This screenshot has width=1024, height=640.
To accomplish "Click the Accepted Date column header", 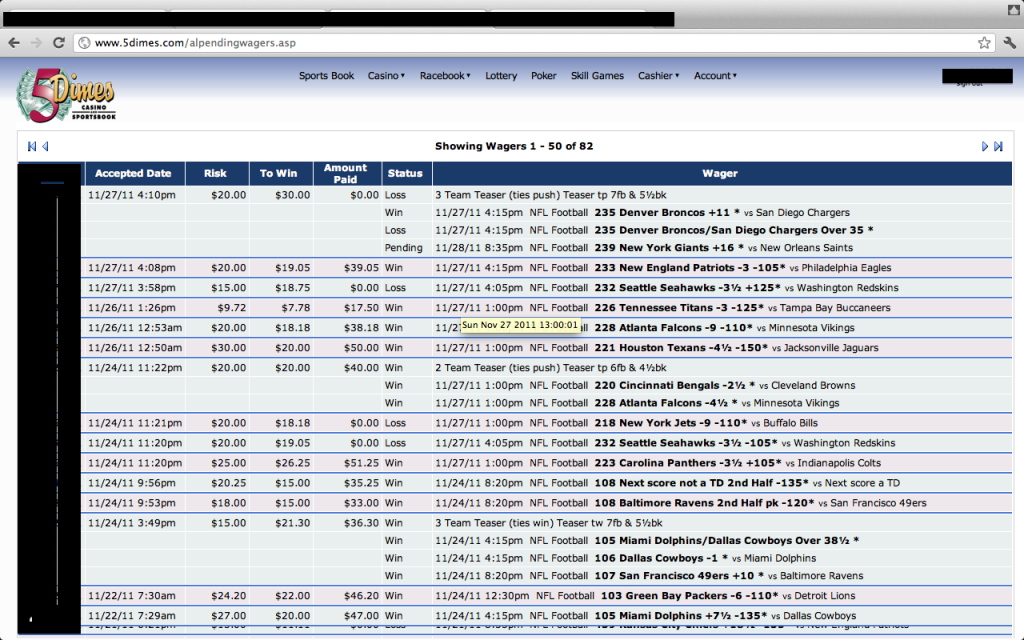I will coord(133,174).
